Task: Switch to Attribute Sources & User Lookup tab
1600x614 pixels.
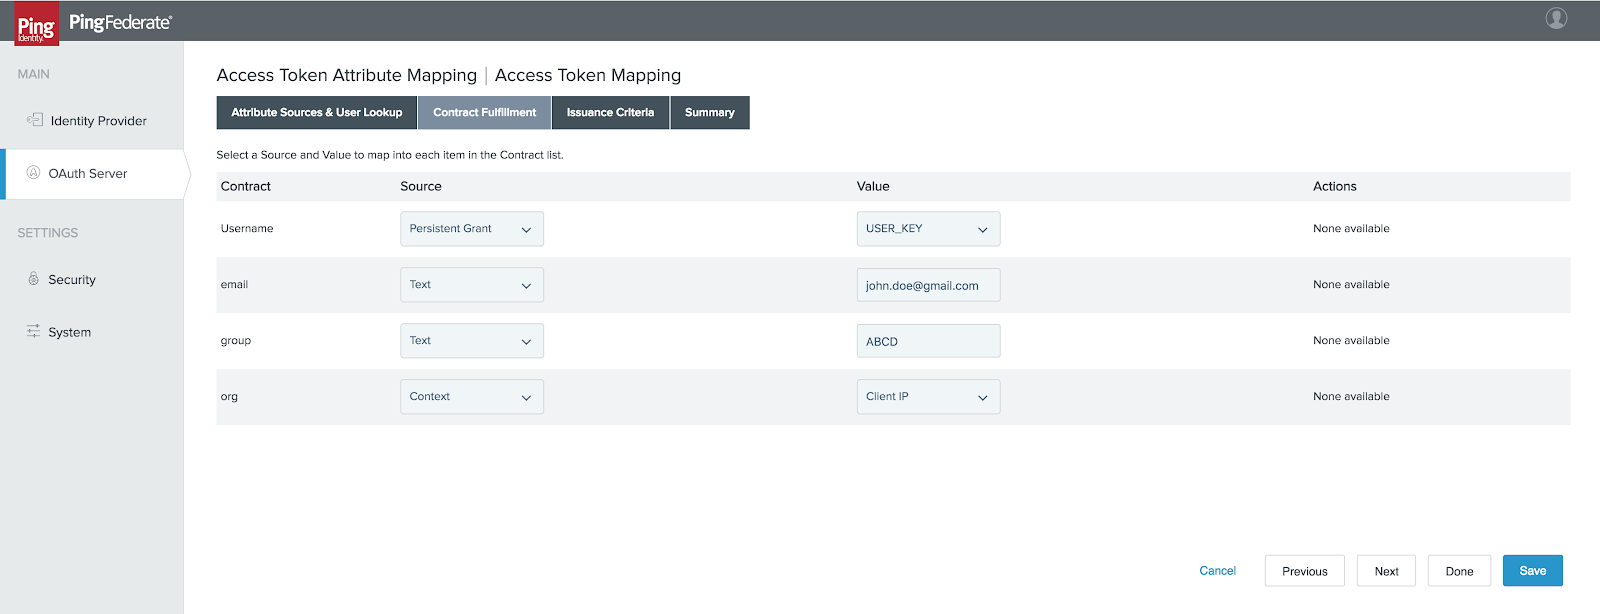Action: pos(316,113)
